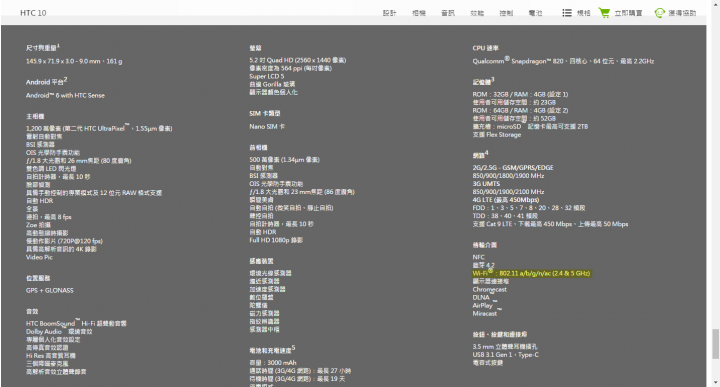The height and width of the screenshot is (387, 720).
Task: Click the 3000 mAh battery capacity line
Action: [273, 363]
